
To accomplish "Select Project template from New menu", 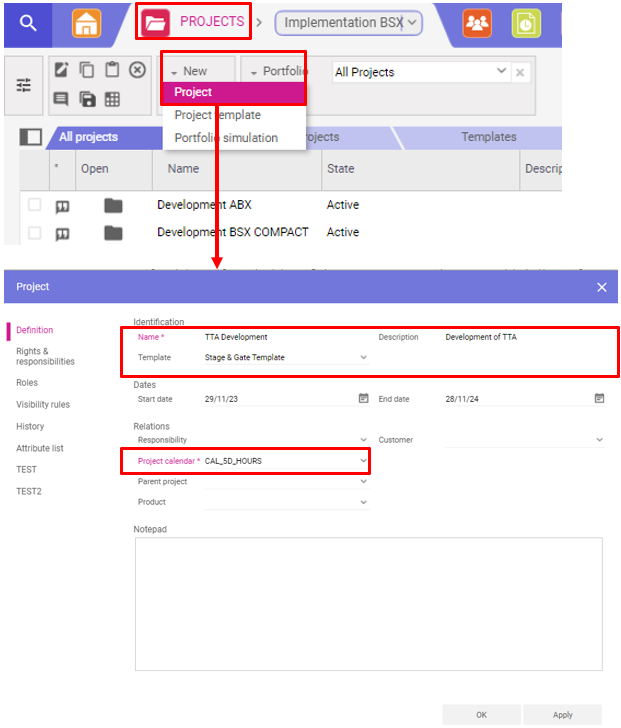I will [x=217, y=115].
